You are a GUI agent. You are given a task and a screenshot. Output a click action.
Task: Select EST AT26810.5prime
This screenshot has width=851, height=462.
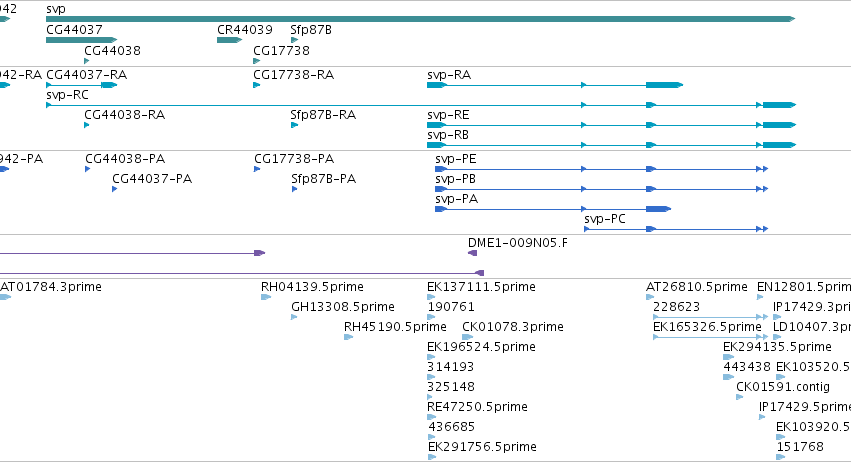click(697, 287)
